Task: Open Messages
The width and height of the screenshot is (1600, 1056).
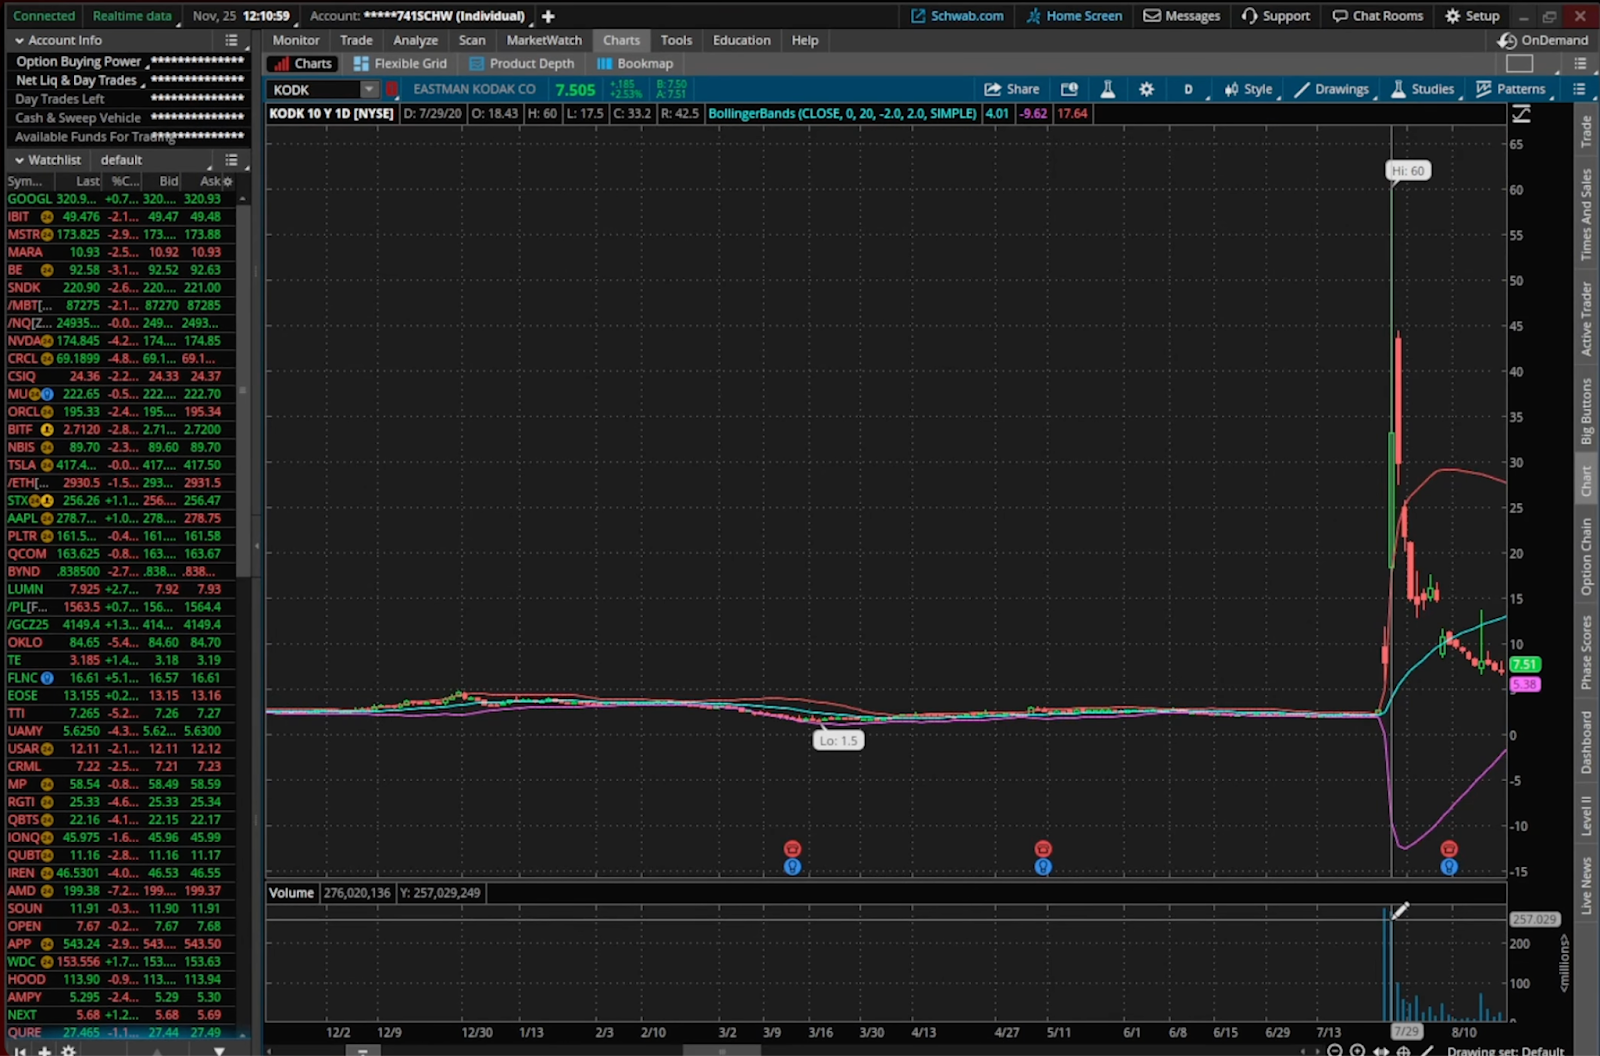Action: [1182, 16]
